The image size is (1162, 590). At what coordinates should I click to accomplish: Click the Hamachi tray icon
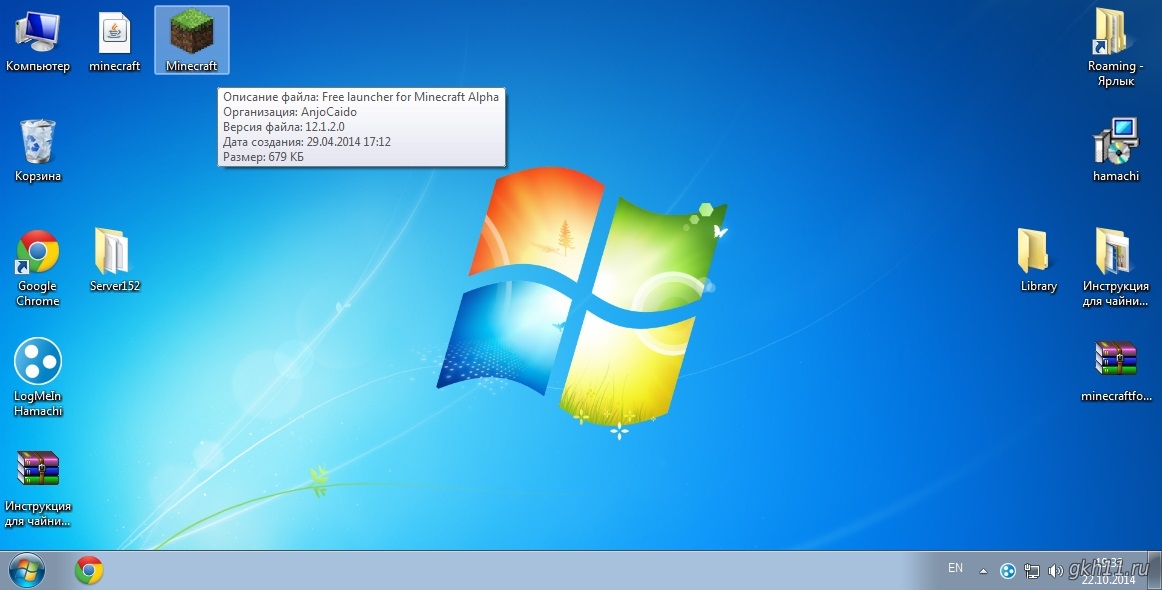1007,571
